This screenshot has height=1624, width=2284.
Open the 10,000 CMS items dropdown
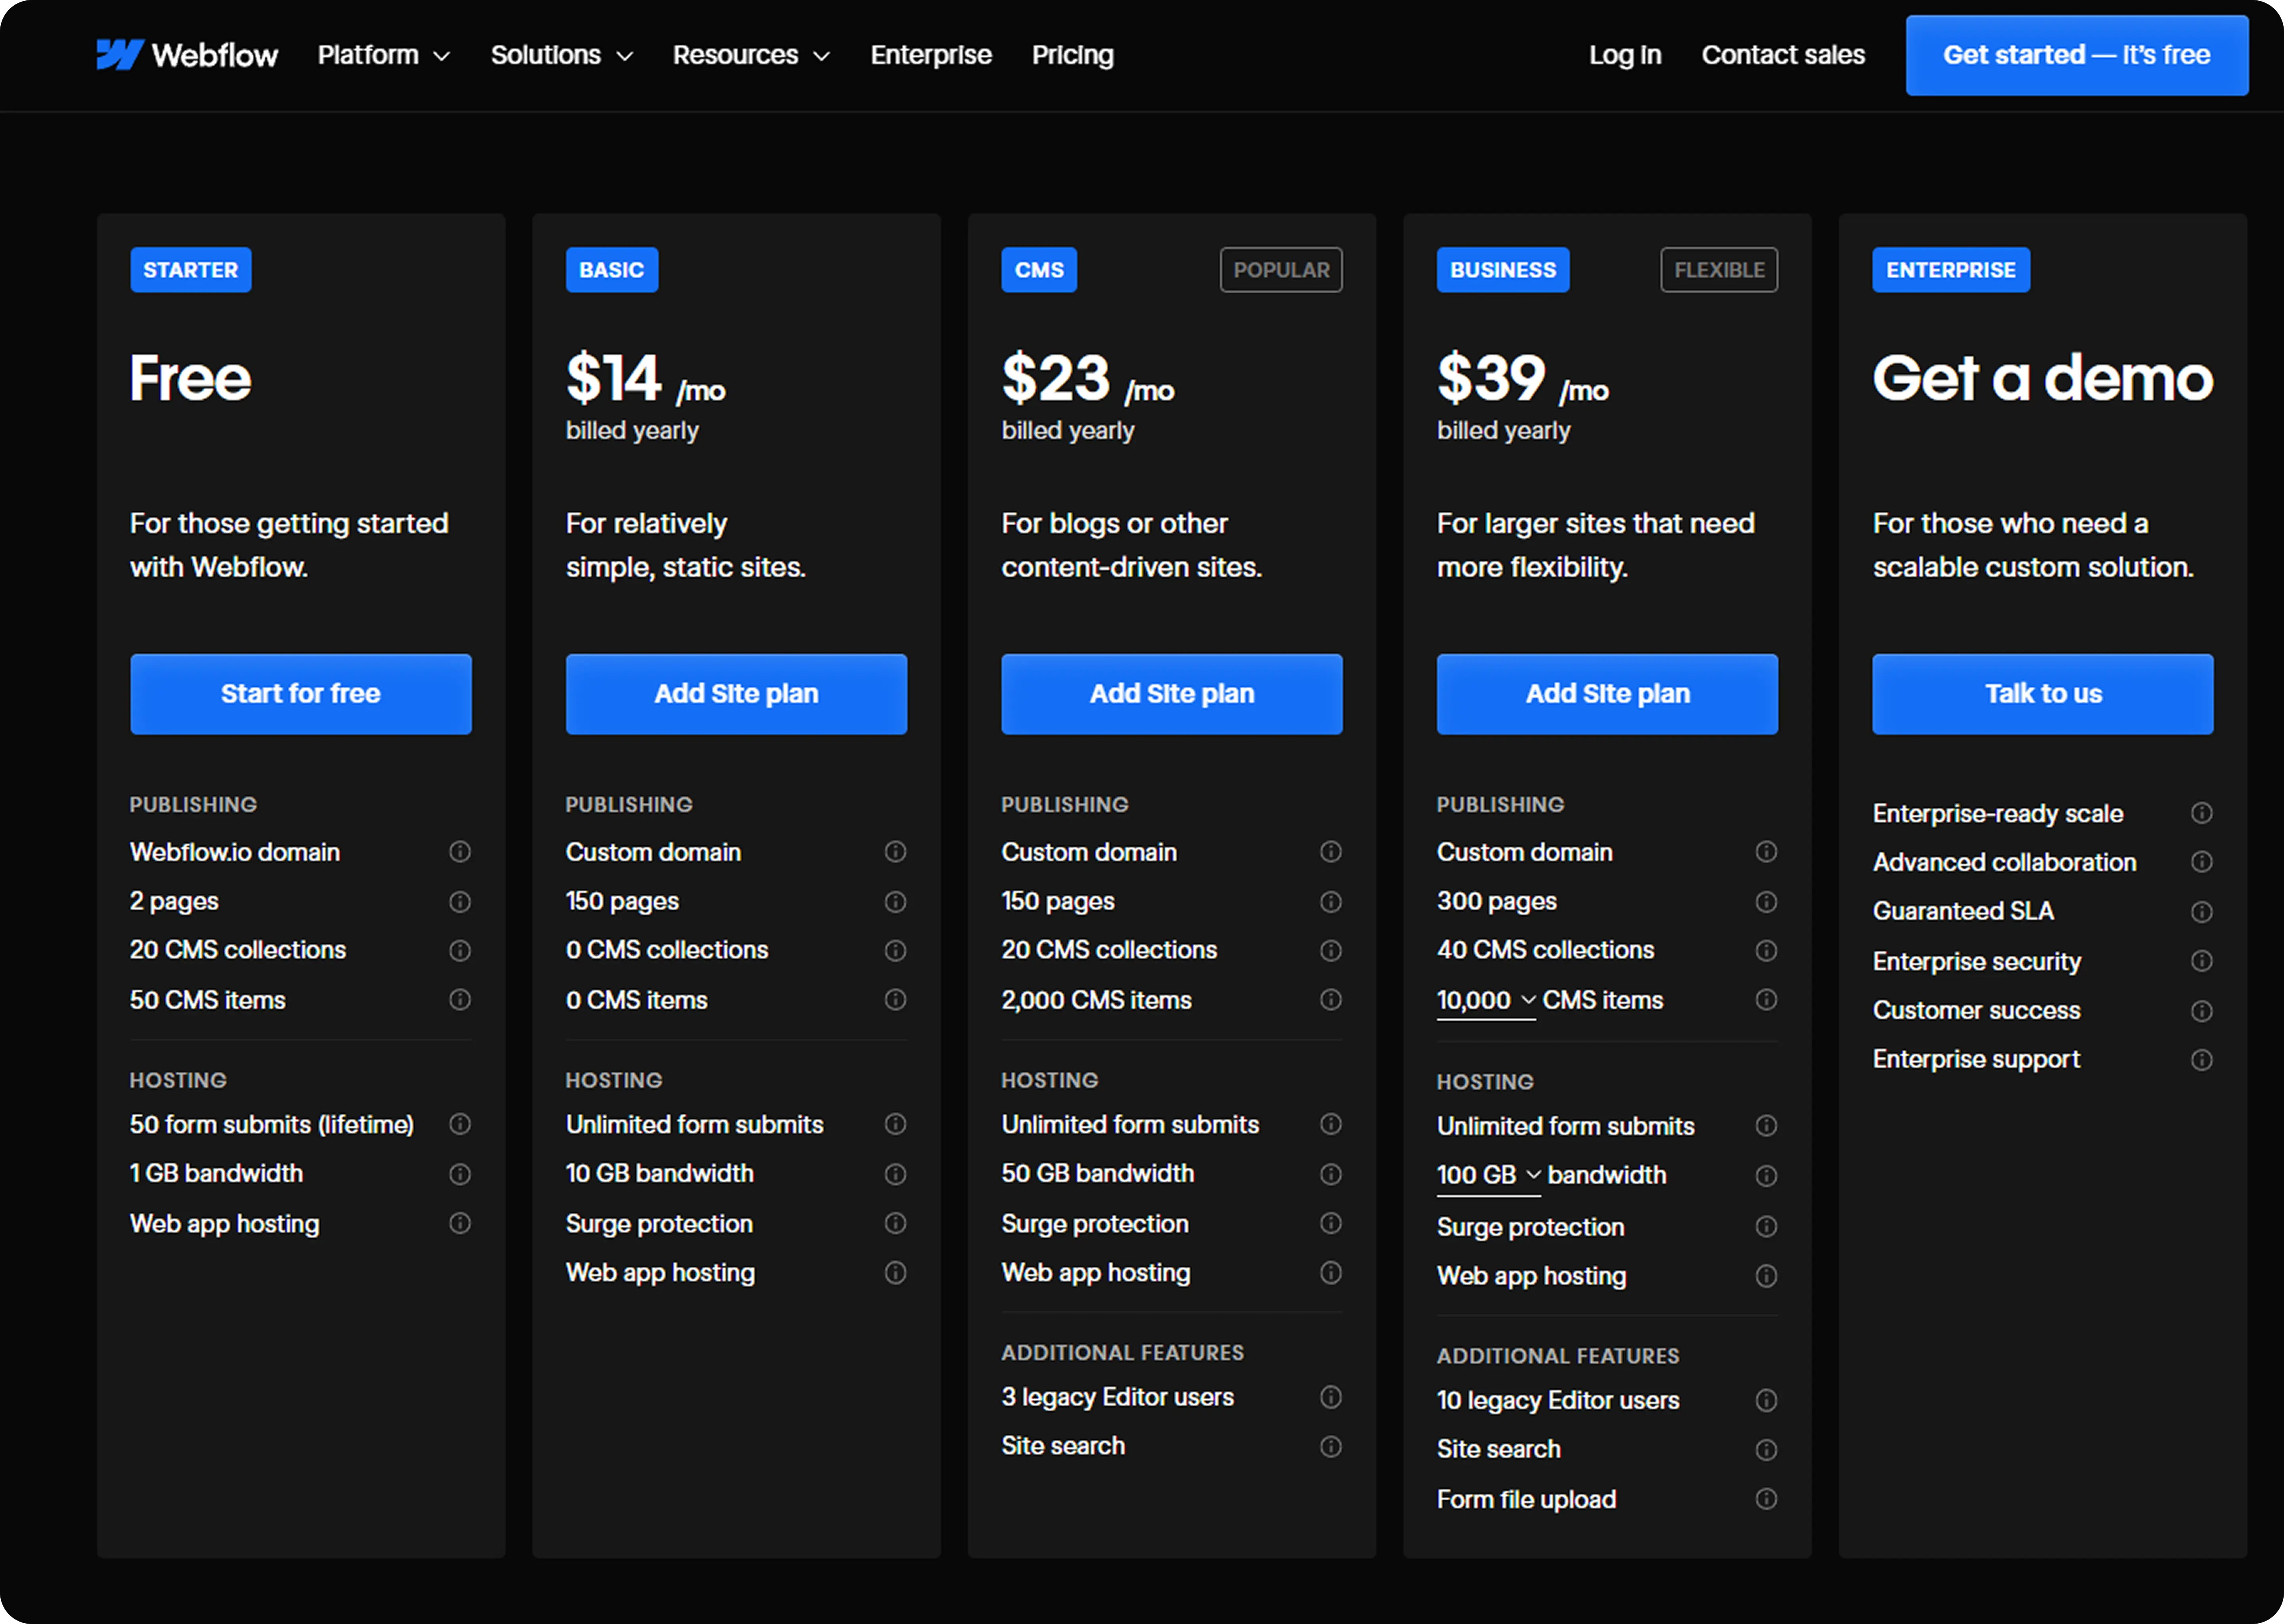1486,1001
